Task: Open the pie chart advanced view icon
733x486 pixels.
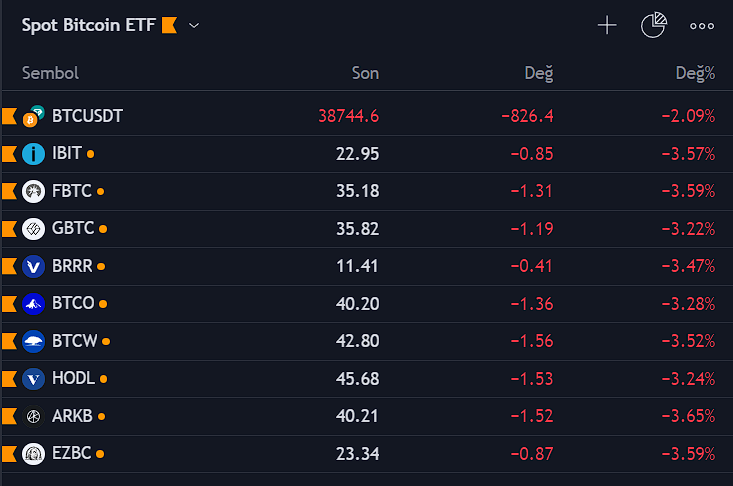Action: (653, 26)
